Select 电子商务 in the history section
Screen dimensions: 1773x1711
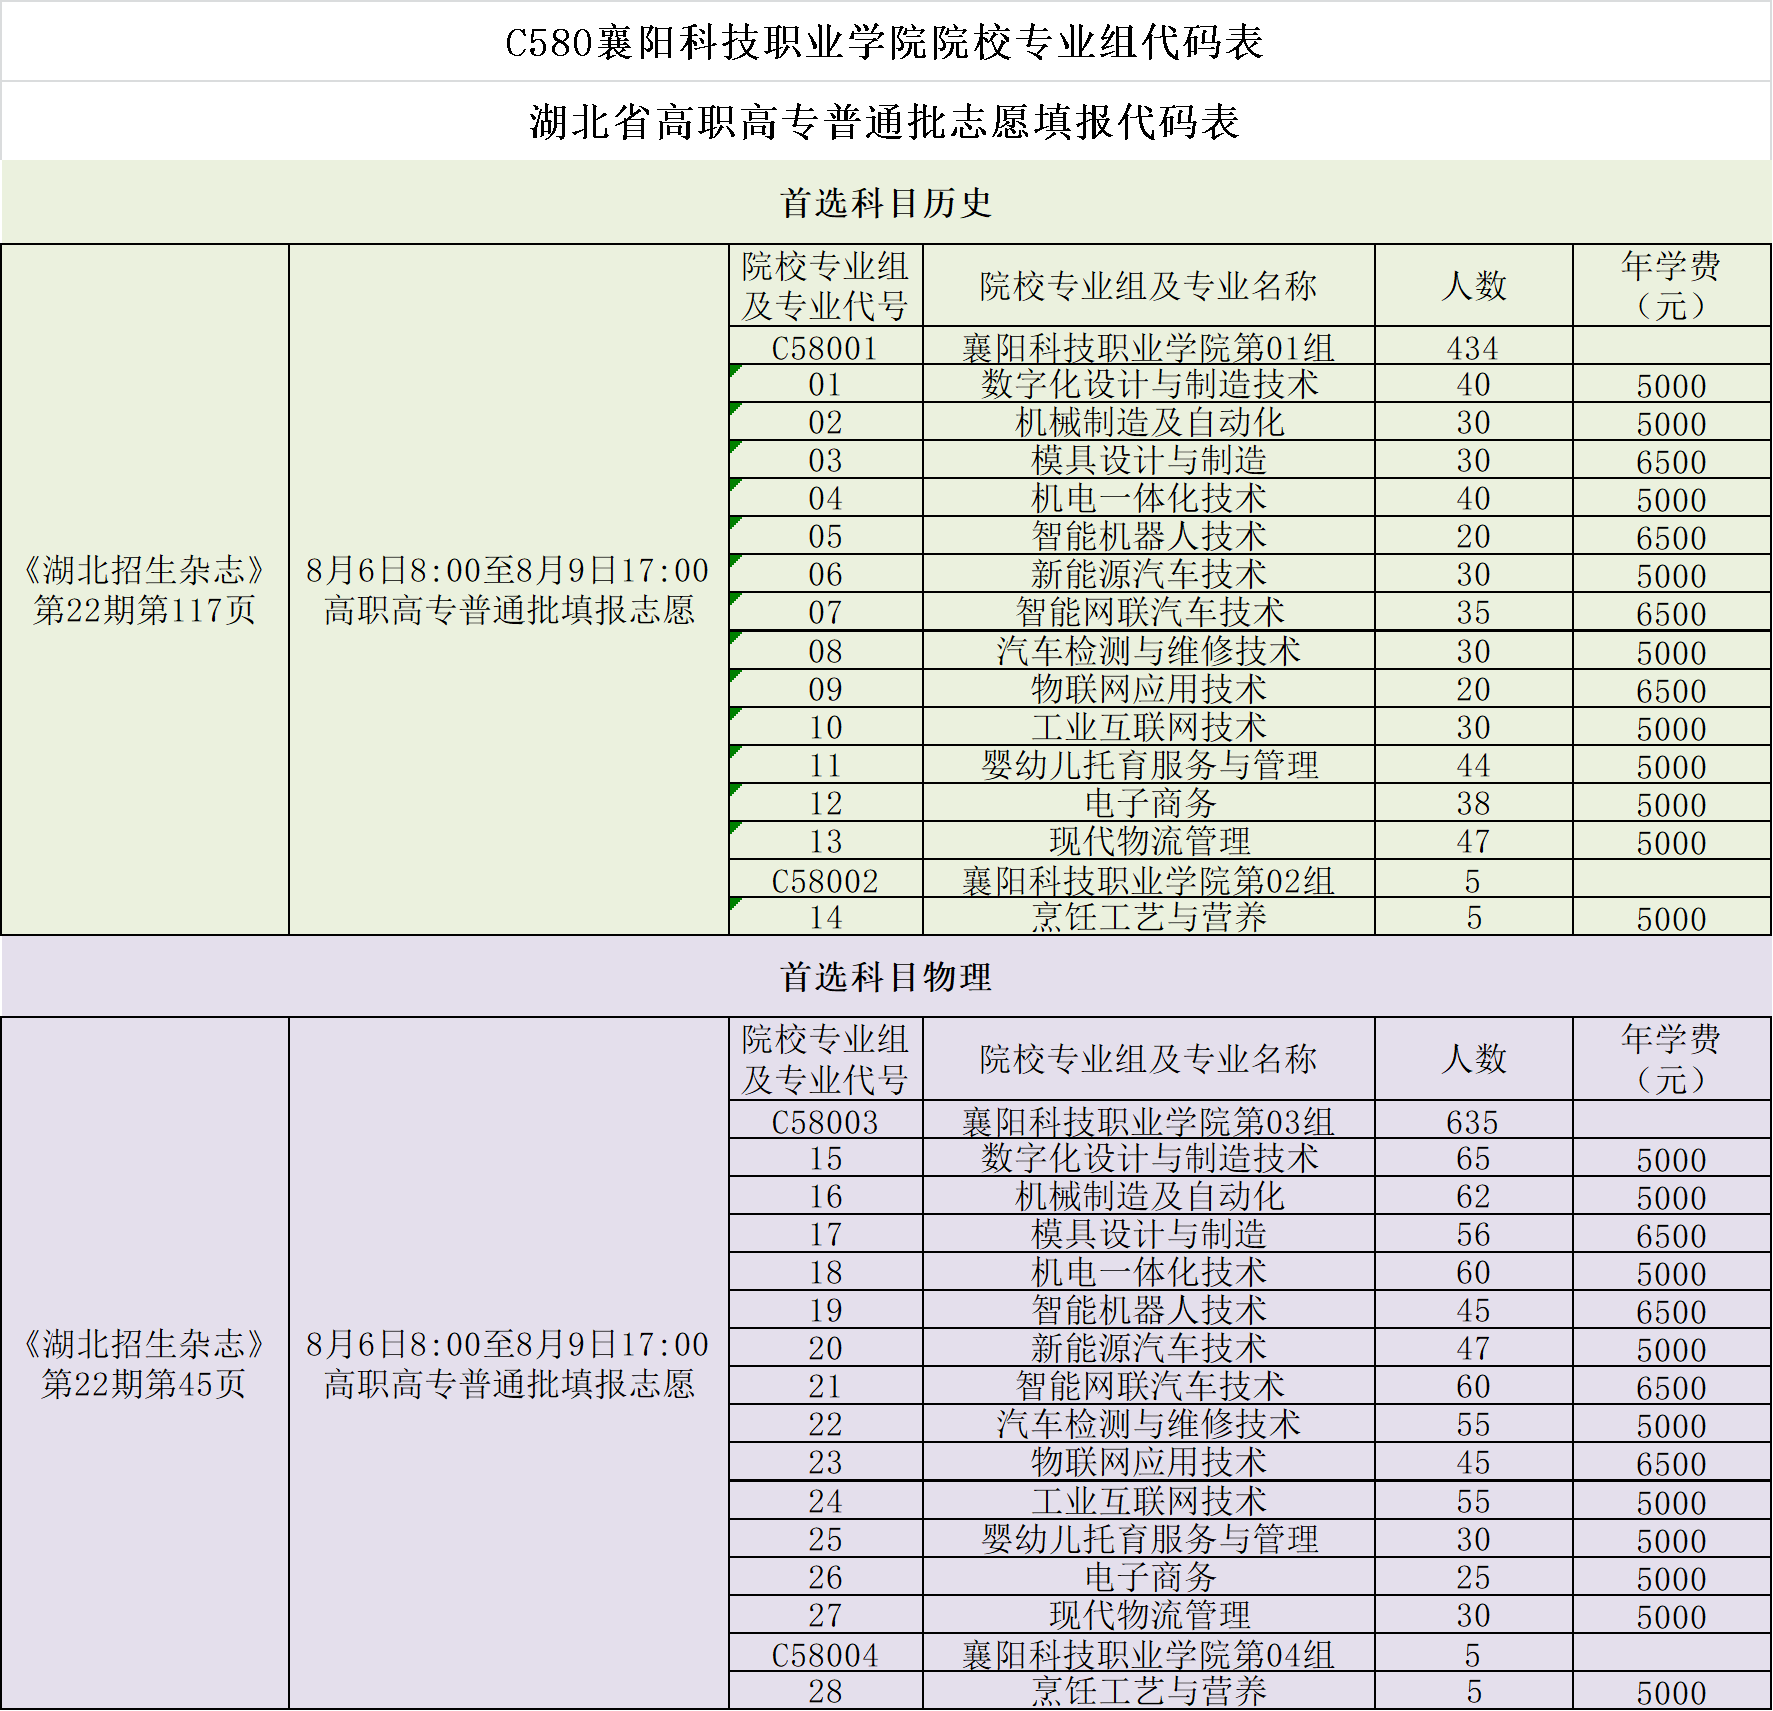1149,803
